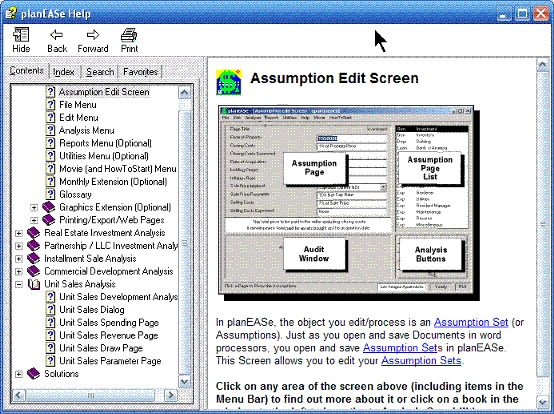Click the File Menu topic icon

click(51, 105)
